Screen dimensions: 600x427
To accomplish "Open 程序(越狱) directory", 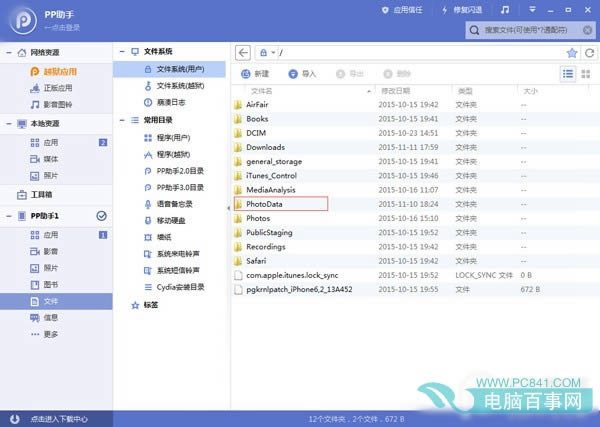I will tap(169, 155).
